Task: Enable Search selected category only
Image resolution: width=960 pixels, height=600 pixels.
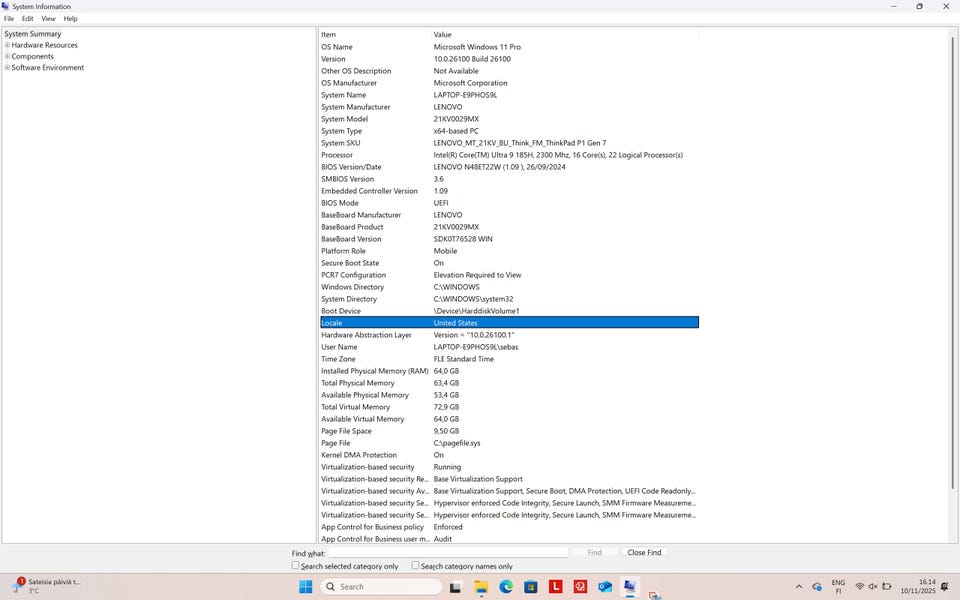Action: 295,566
